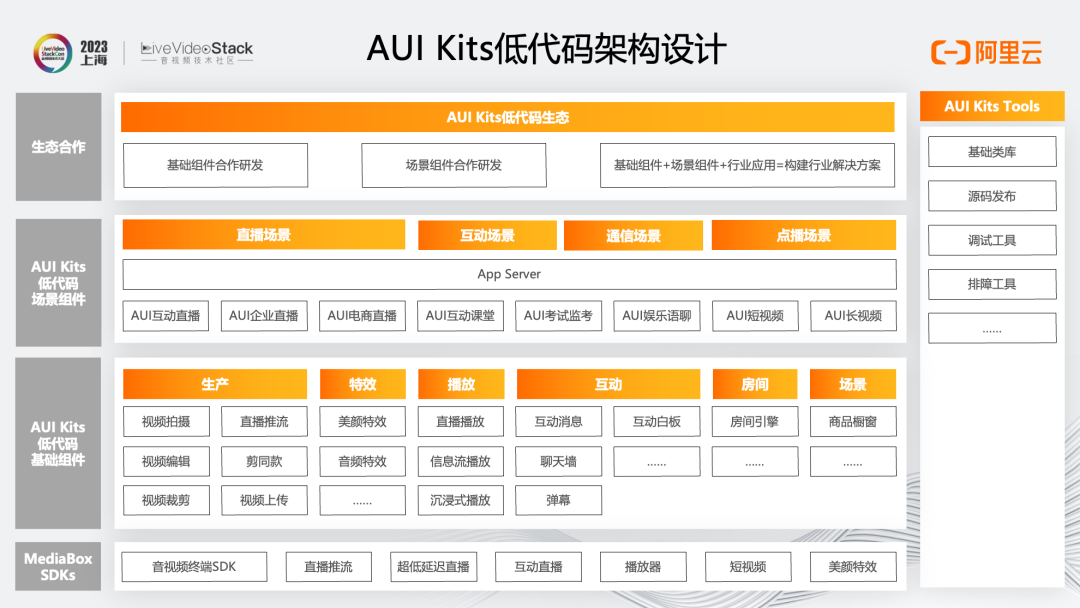Select the 房间 orange header

pyautogui.click(x=755, y=384)
